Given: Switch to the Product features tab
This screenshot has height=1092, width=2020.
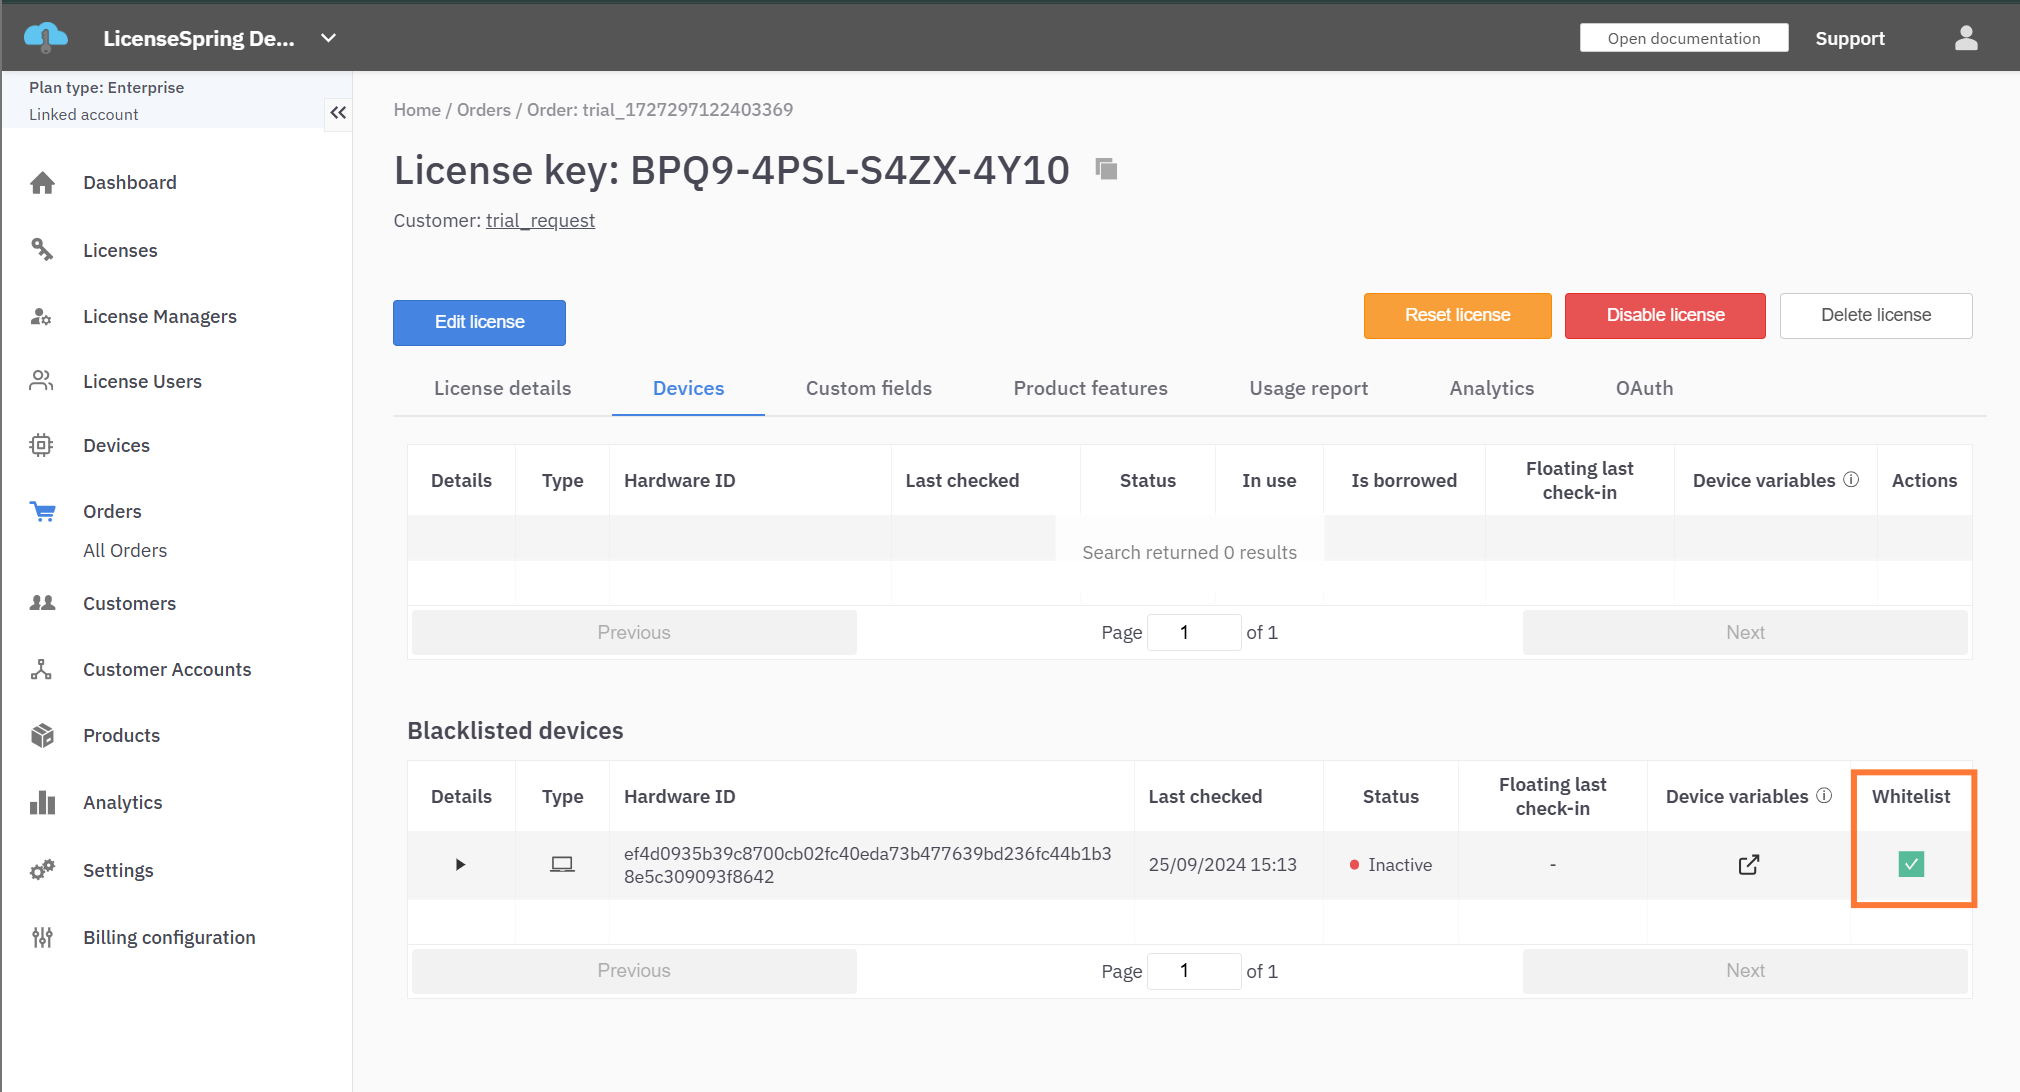Looking at the screenshot, I should tap(1090, 389).
